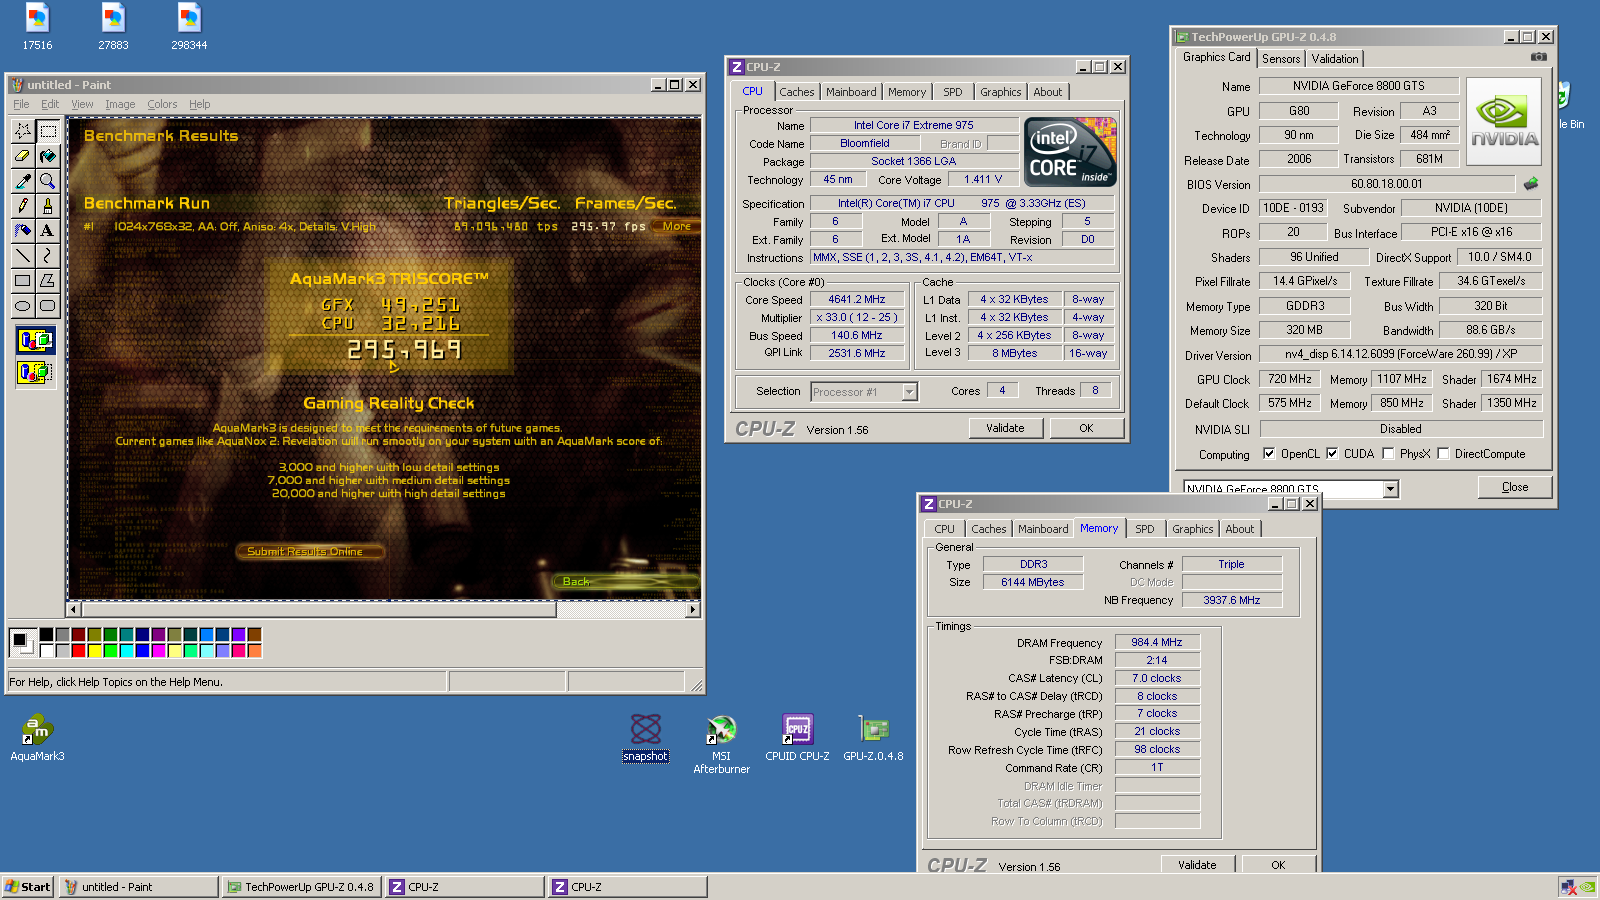The height and width of the screenshot is (900, 1600).
Task: Choose the opaque selection option in Paint
Action: (x=35, y=341)
